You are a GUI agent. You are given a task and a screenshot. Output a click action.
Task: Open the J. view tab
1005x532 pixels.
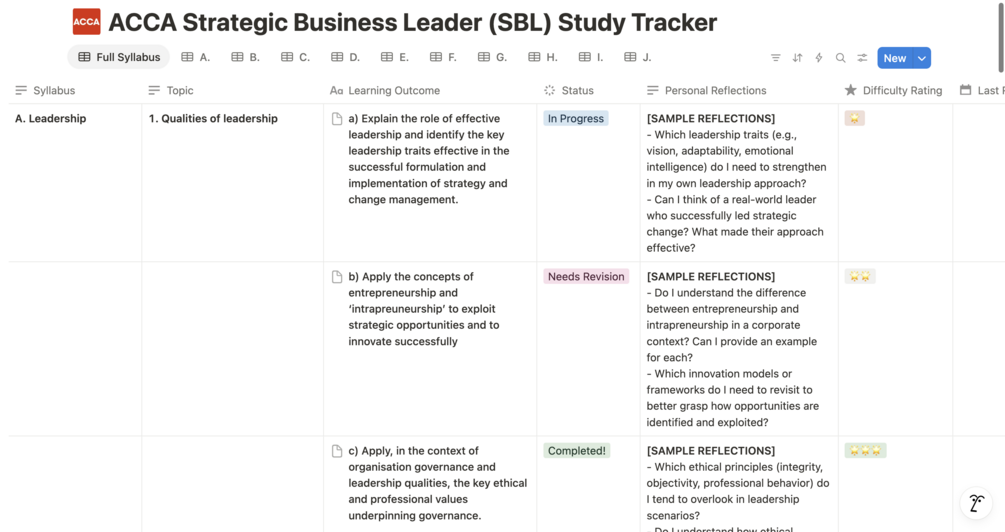[x=638, y=58]
